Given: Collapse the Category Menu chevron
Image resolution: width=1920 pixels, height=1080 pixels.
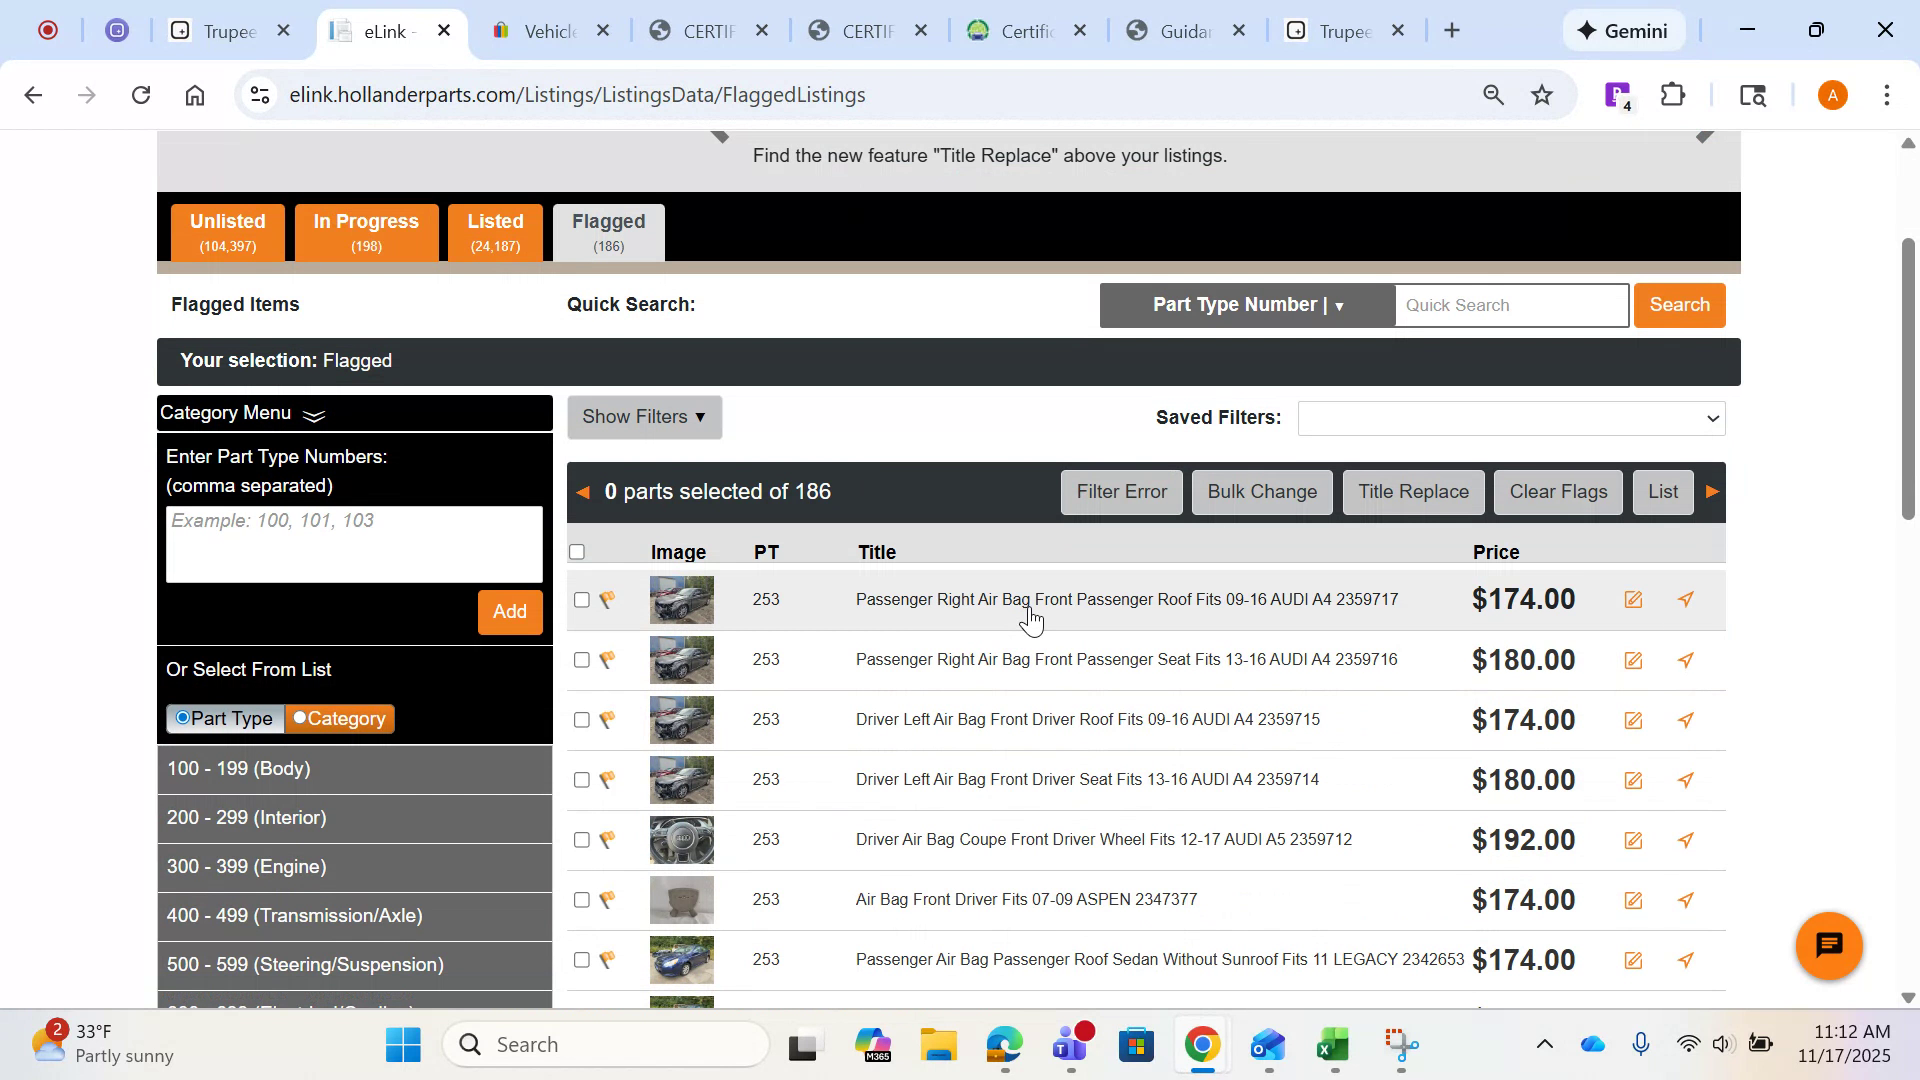Looking at the screenshot, I should coord(313,416).
